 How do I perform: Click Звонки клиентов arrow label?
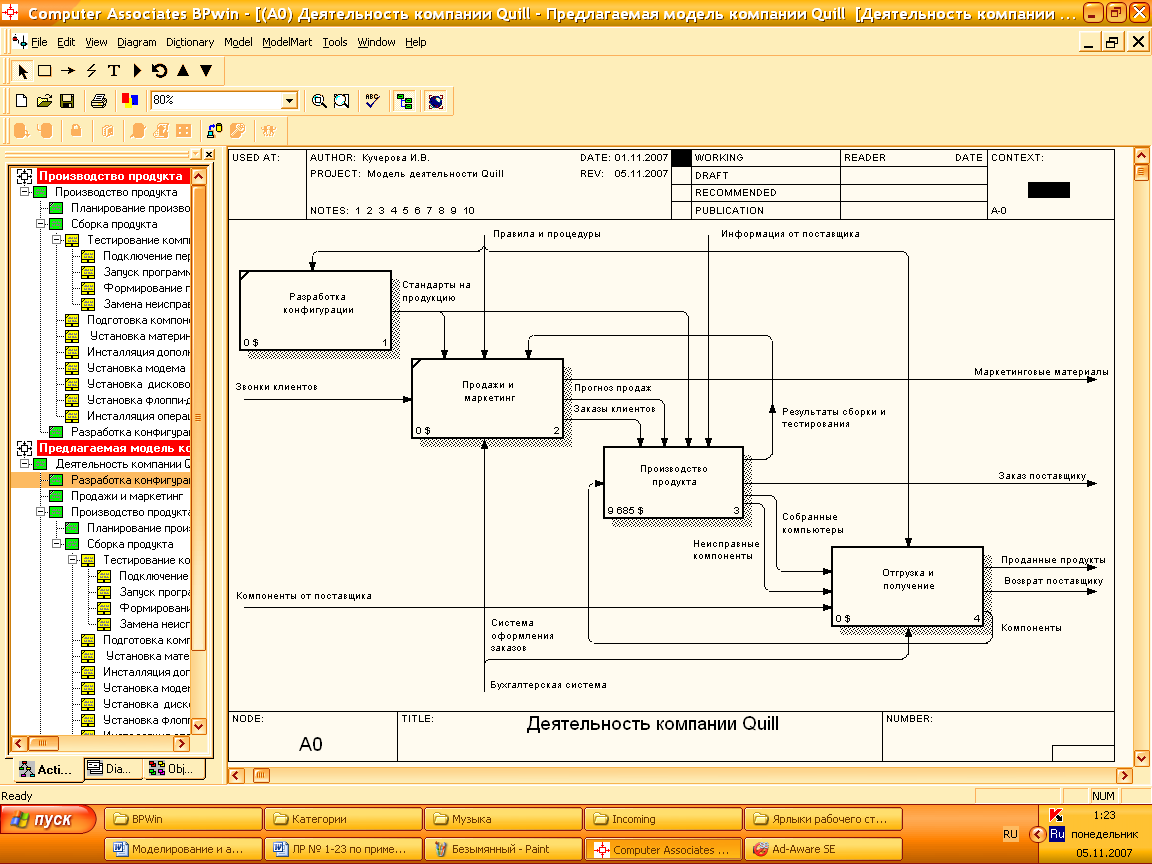(x=276, y=386)
